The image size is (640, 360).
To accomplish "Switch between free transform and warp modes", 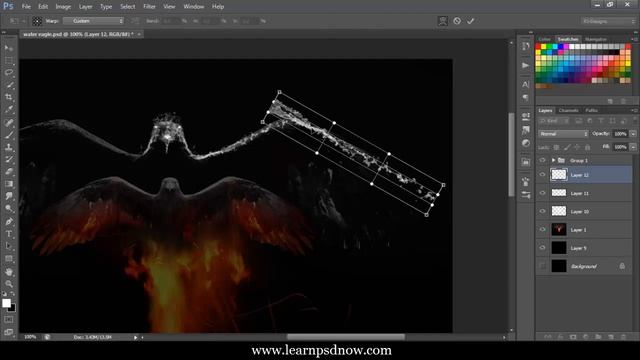I will pos(442,21).
